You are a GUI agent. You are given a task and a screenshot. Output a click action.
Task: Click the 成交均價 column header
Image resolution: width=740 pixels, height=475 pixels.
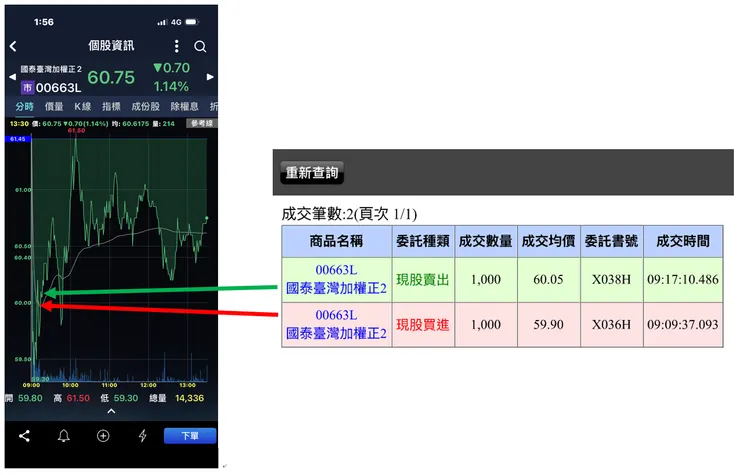click(548, 241)
